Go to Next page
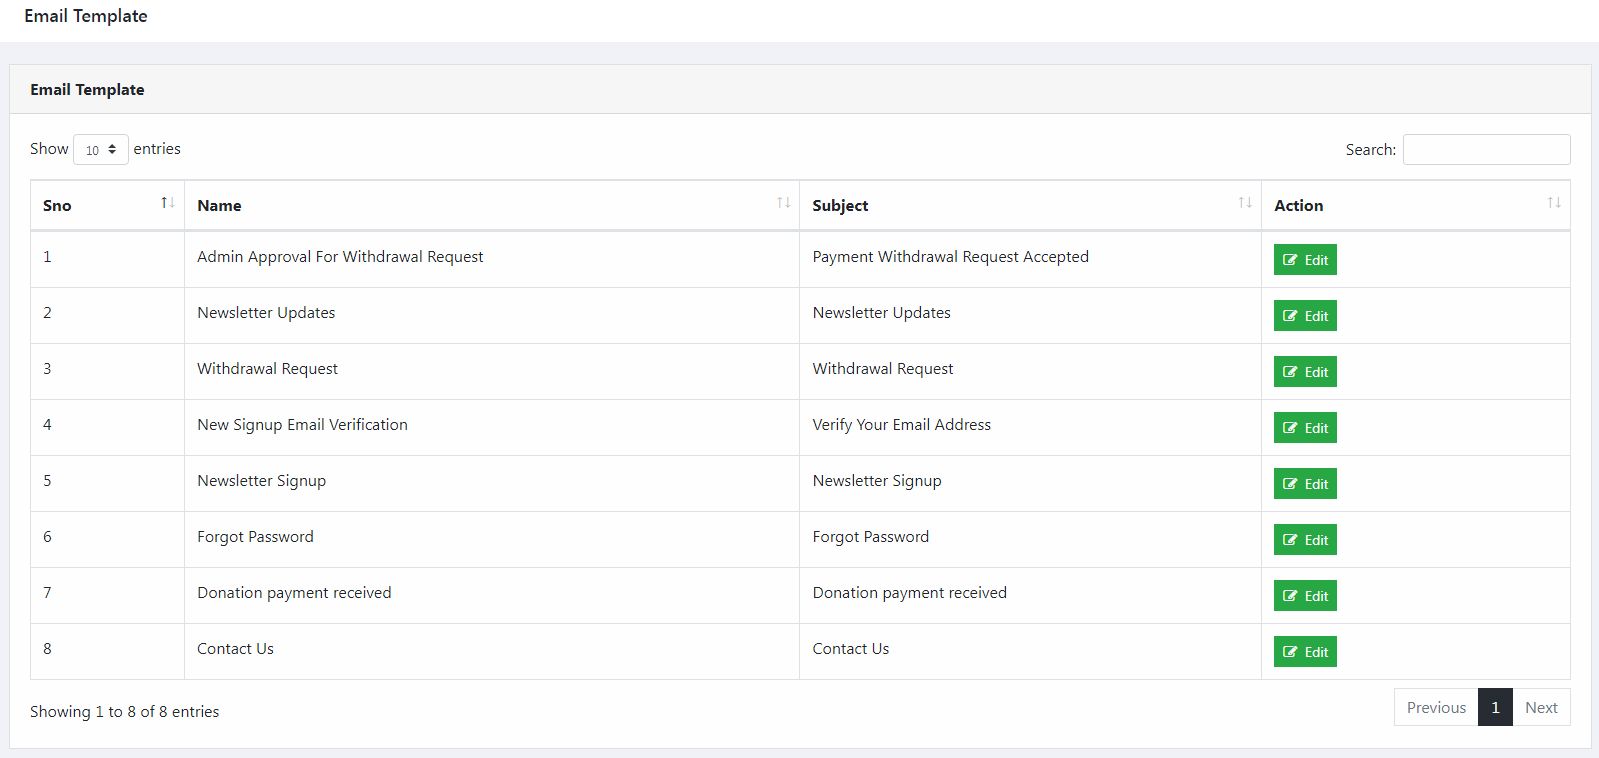1599x758 pixels. pos(1541,707)
